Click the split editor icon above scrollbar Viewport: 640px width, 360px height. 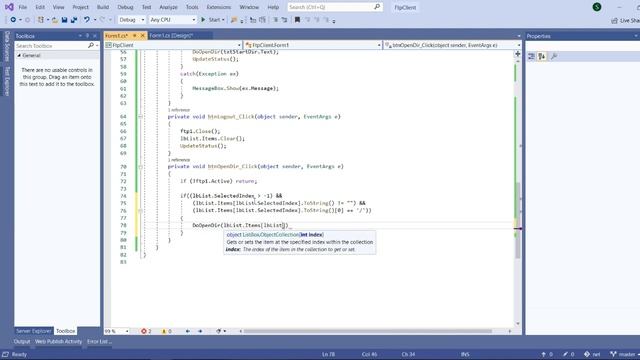pyautogui.click(x=518, y=54)
